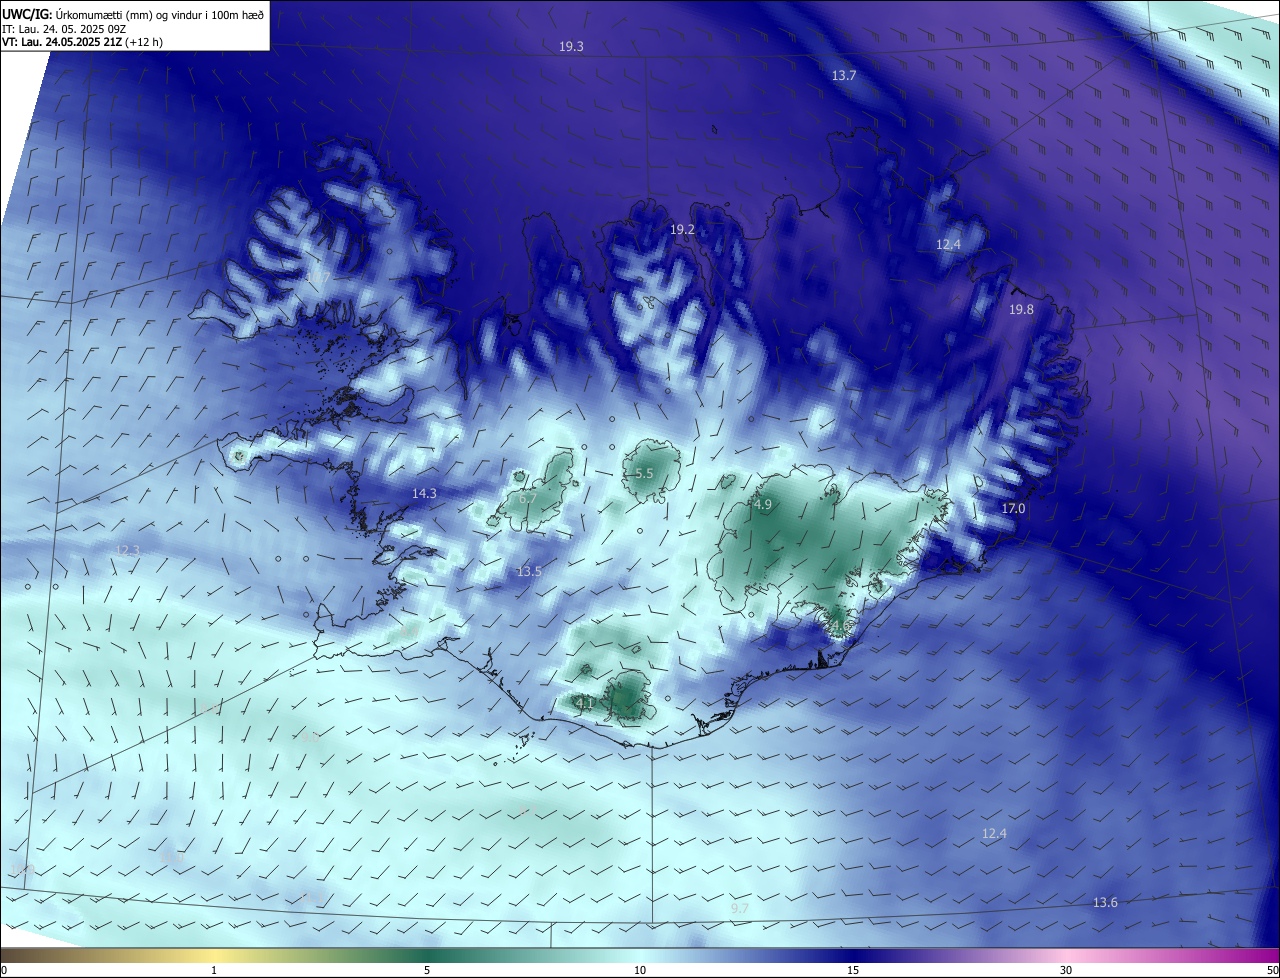This screenshot has width=1280, height=978.
Task: Select the 5.5 value on Hofsjökull glacier
Action: tap(644, 474)
